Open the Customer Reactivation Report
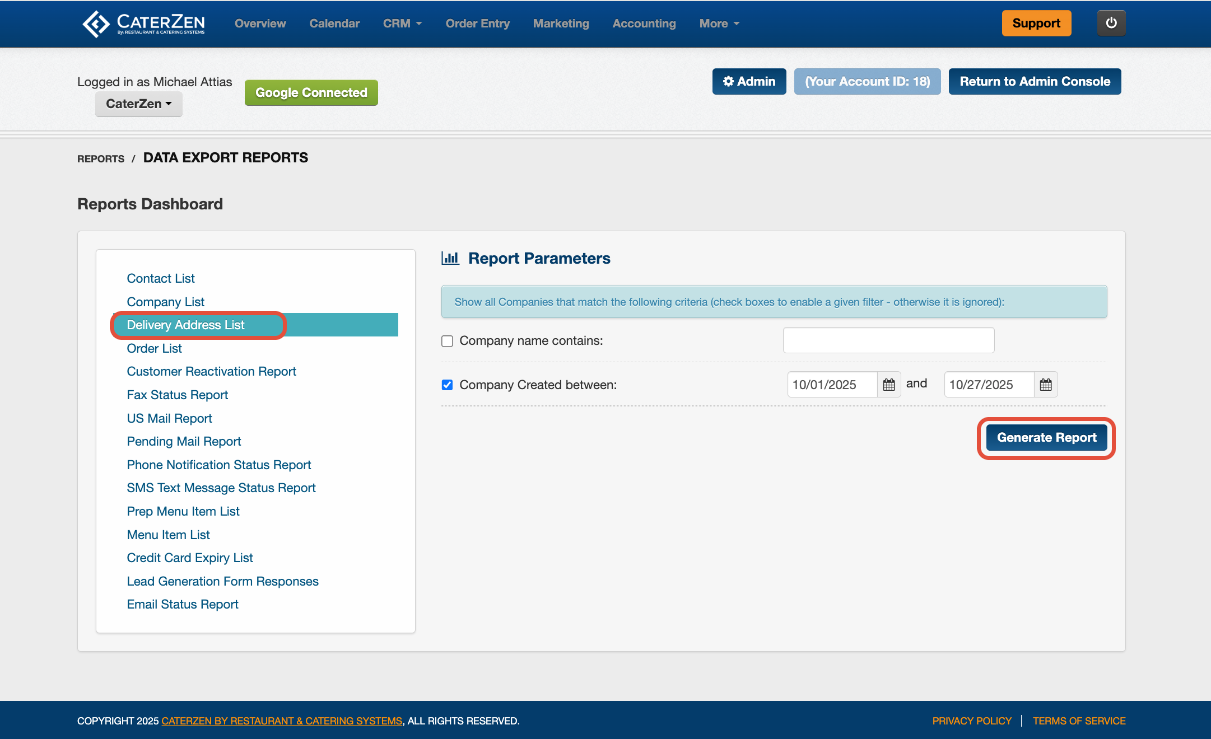 coord(212,372)
